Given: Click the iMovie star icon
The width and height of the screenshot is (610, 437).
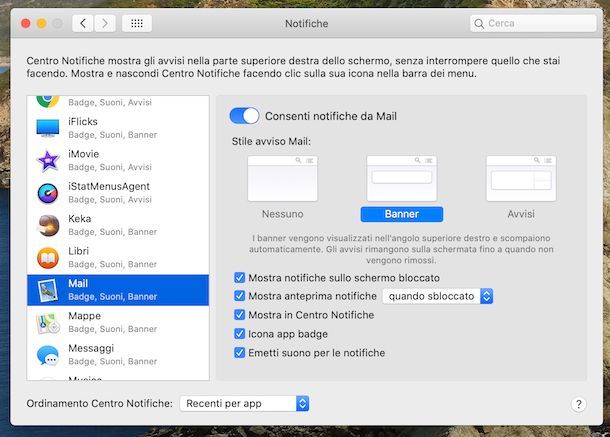Looking at the screenshot, I should pos(48,160).
